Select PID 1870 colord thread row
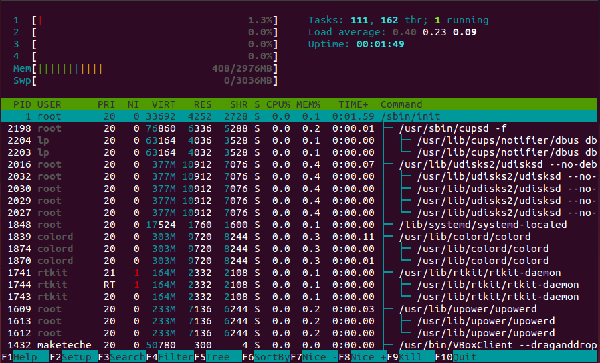The height and width of the screenshot is (363, 600). click(299, 261)
